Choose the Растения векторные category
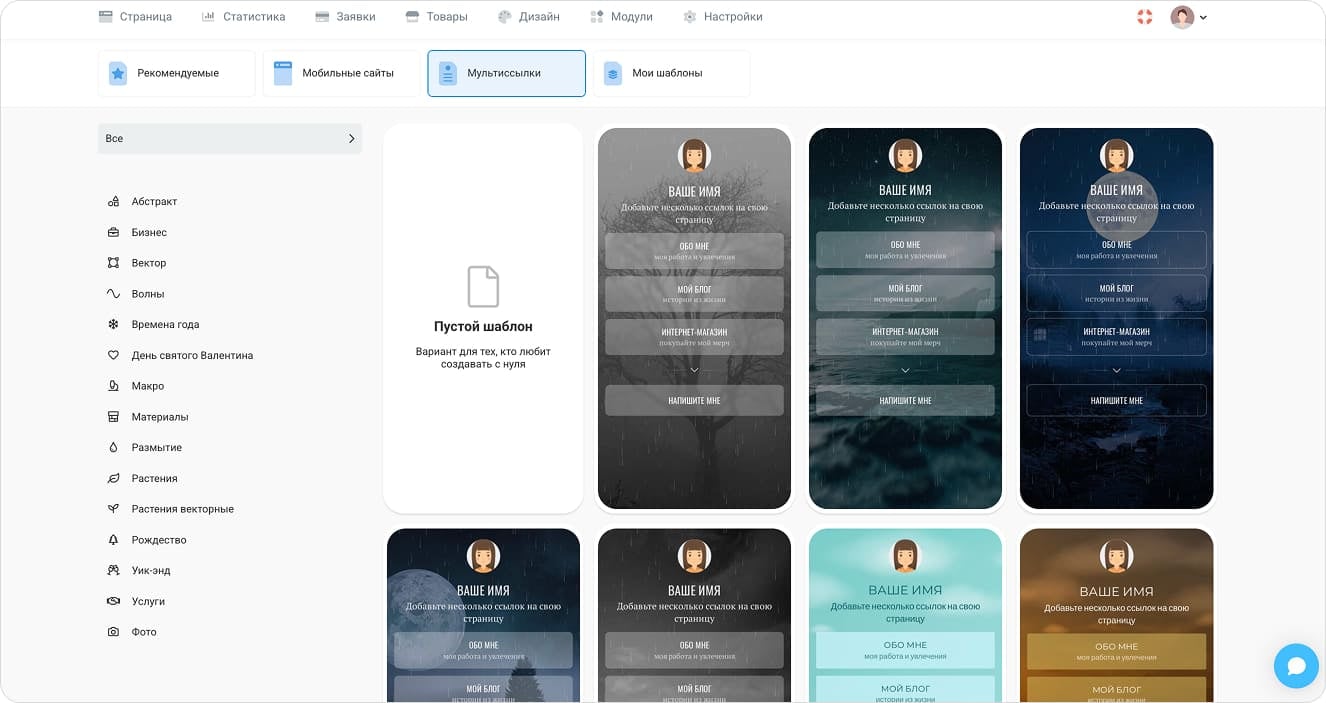Image resolution: width=1326 pixels, height=703 pixels. [x=182, y=509]
